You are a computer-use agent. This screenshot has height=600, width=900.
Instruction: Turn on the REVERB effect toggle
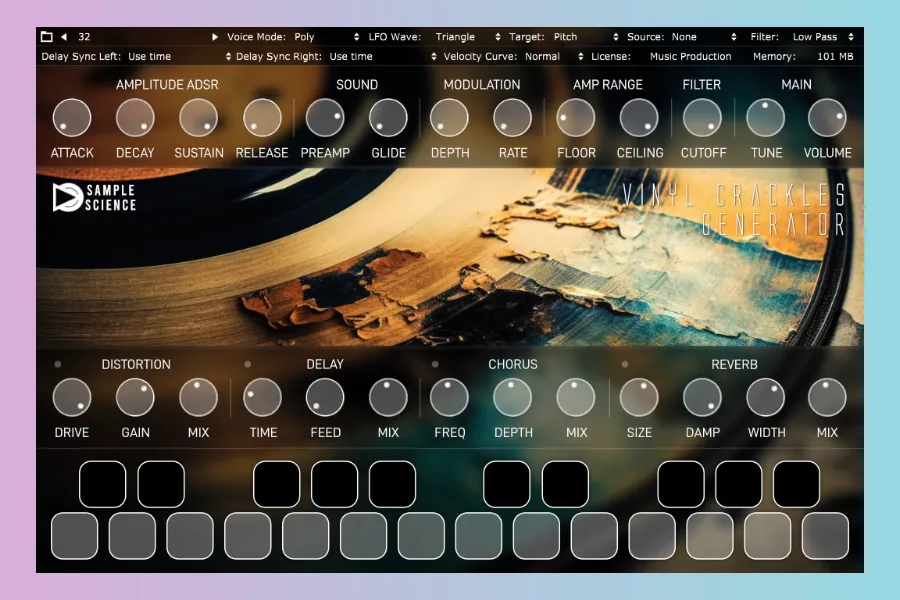click(625, 364)
